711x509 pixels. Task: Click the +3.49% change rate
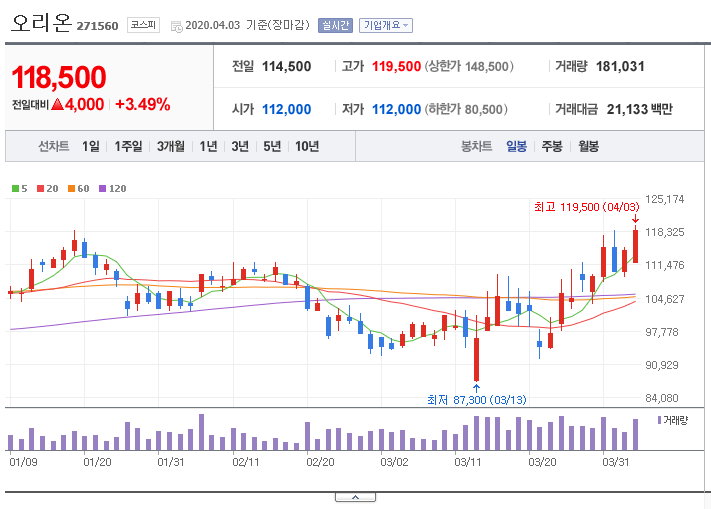point(143,104)
